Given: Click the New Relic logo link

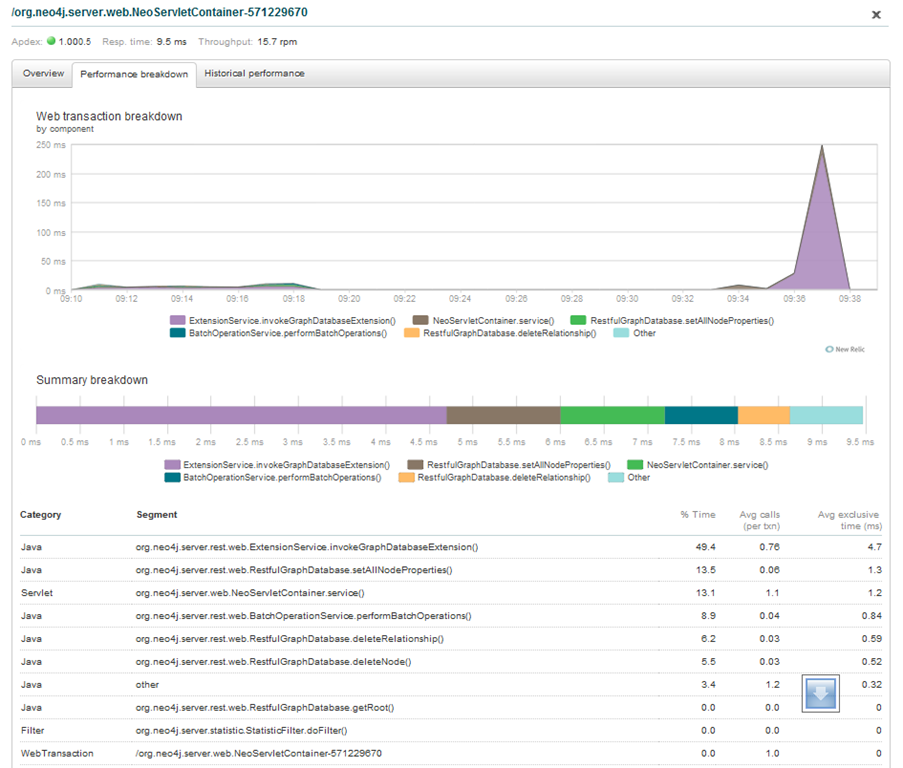Looking at the screenshot, I should [845, 349].
